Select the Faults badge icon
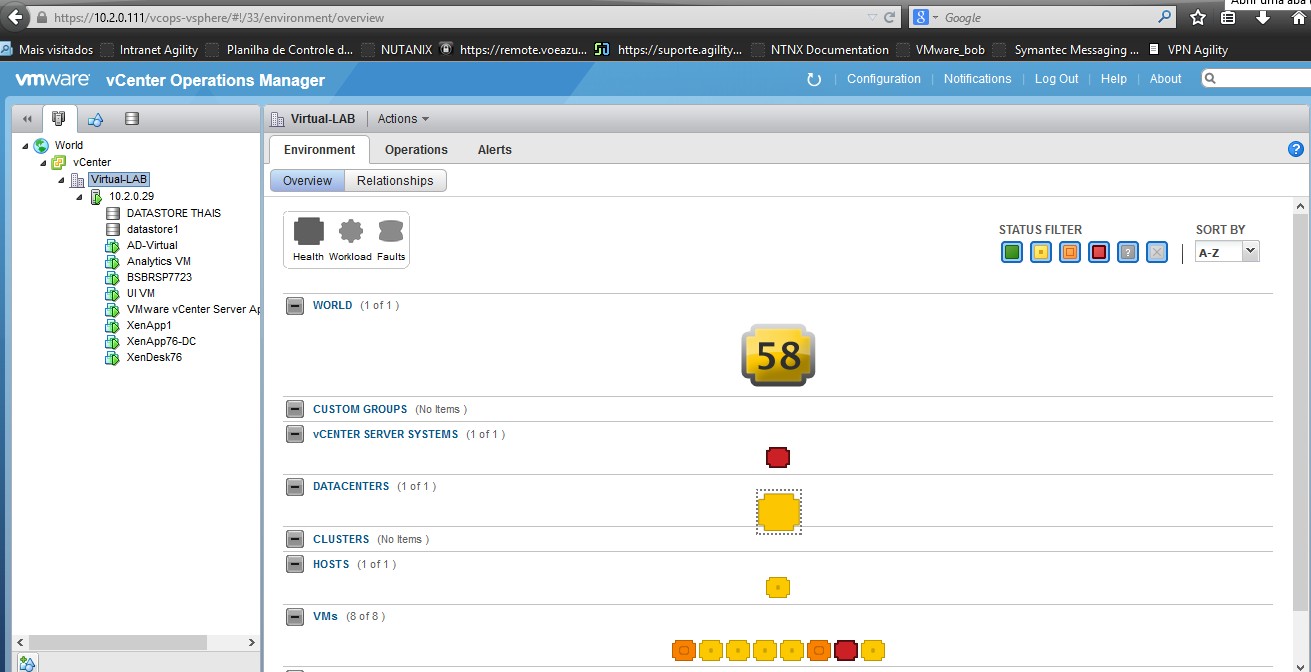The height and width of the screenshot is (672, 1311). click(391, 232)
